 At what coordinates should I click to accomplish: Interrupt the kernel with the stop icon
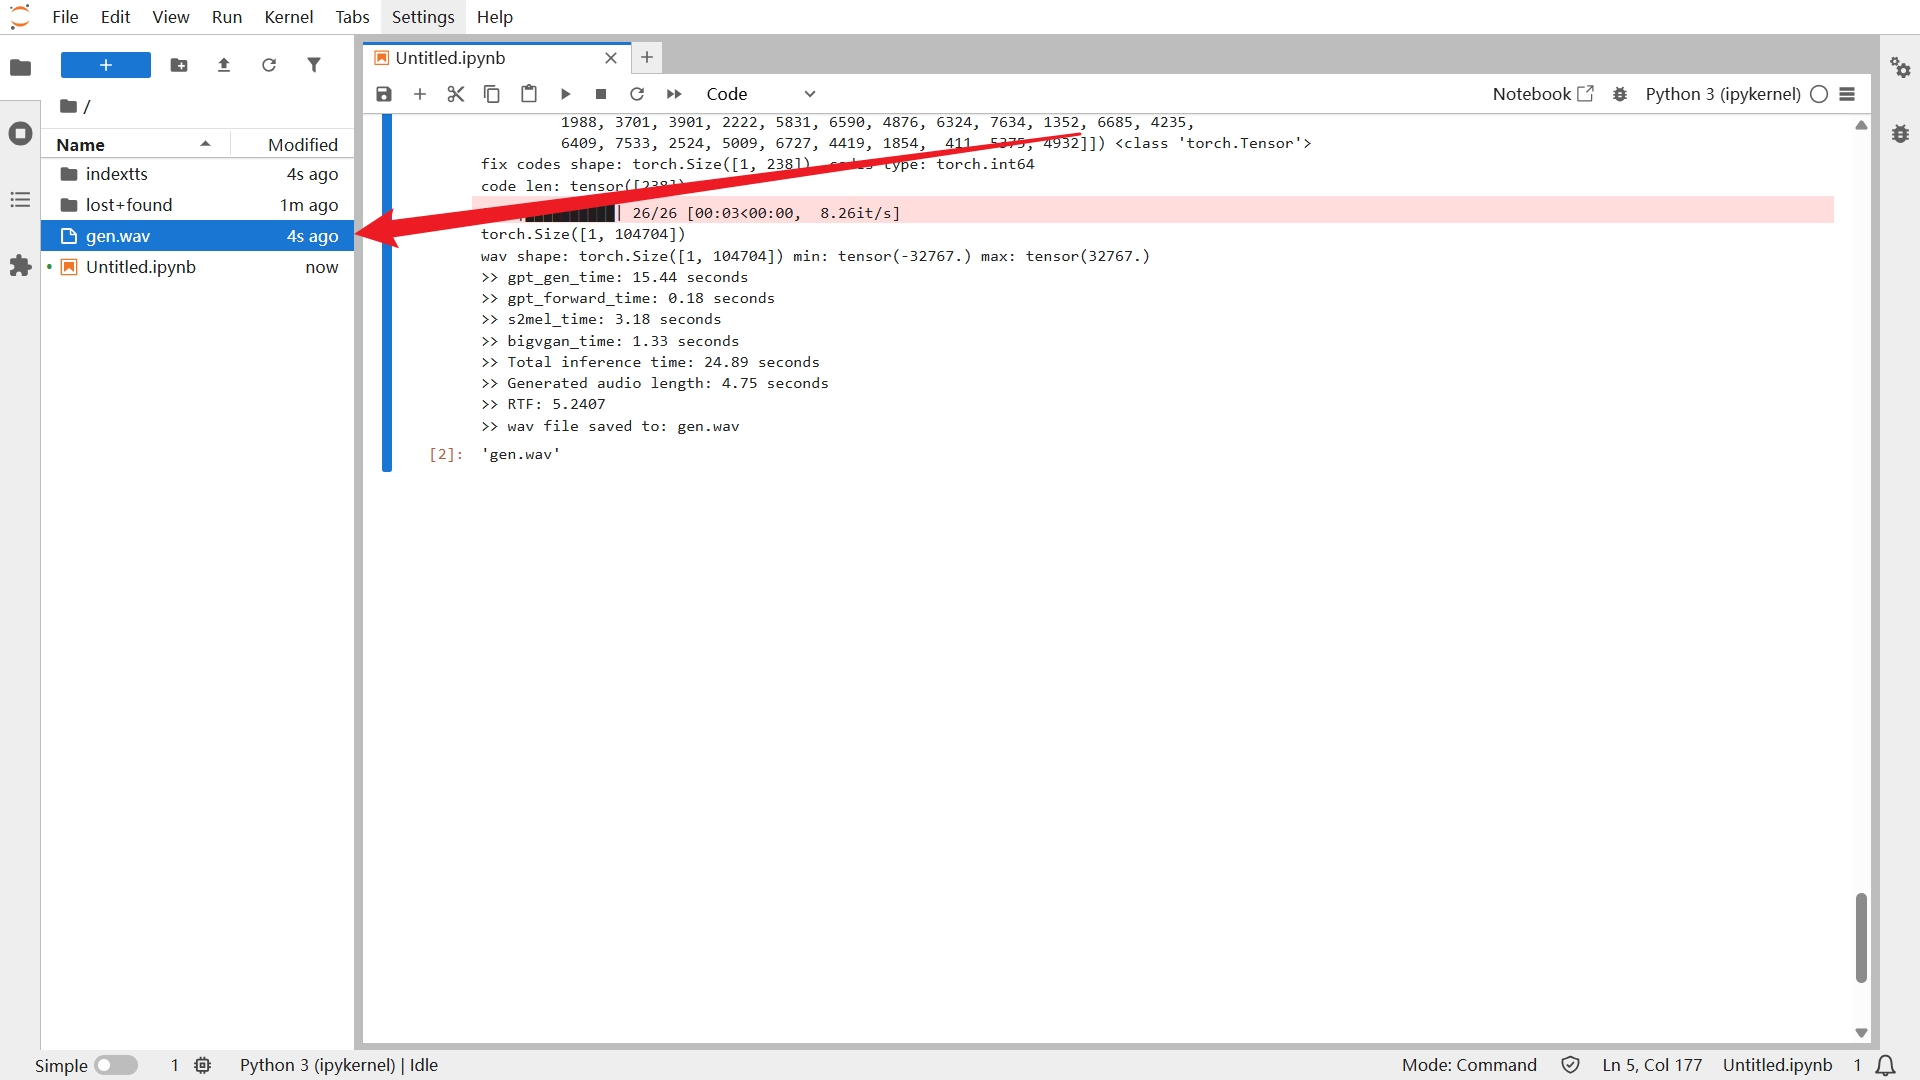(x=601, y=94)
